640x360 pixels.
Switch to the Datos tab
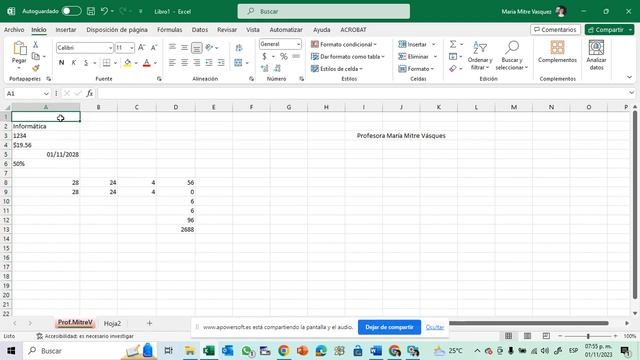point(200,30)
